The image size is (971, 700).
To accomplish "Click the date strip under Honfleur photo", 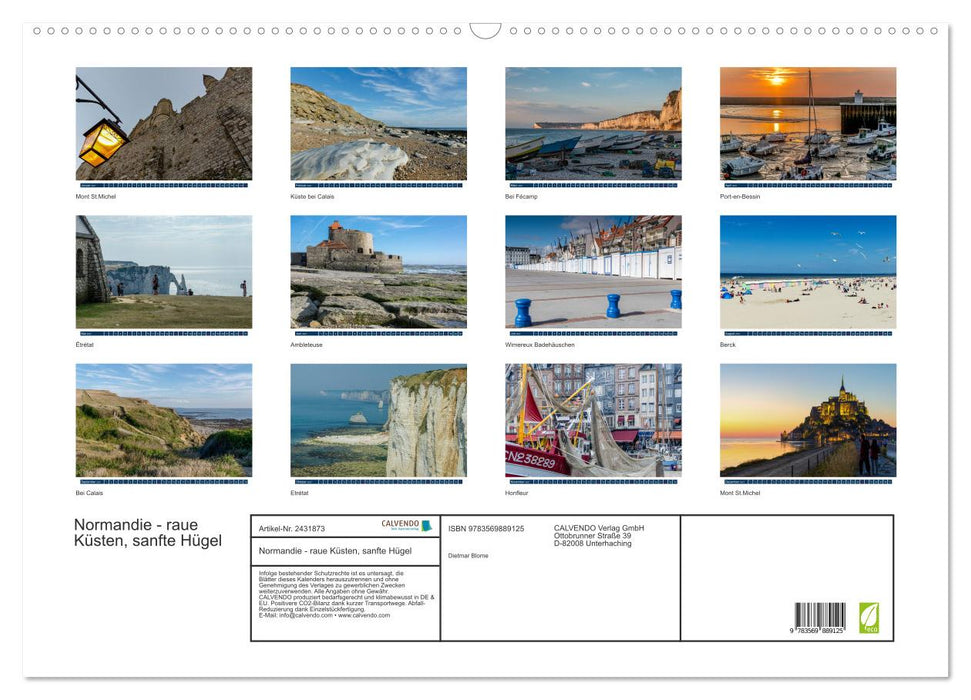I will coord(593,481).
